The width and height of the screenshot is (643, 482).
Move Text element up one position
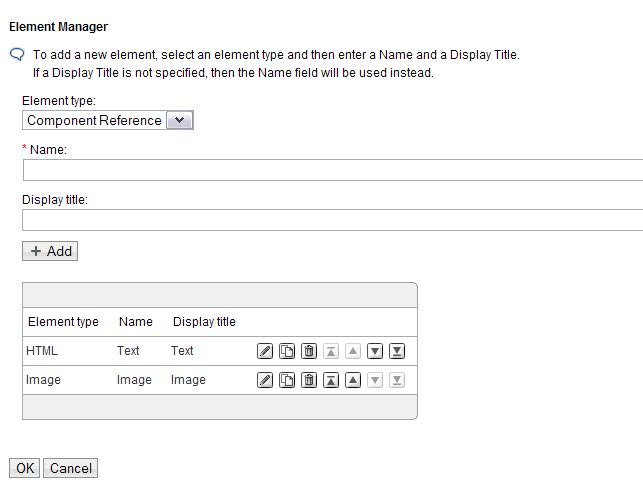(353, 351)
